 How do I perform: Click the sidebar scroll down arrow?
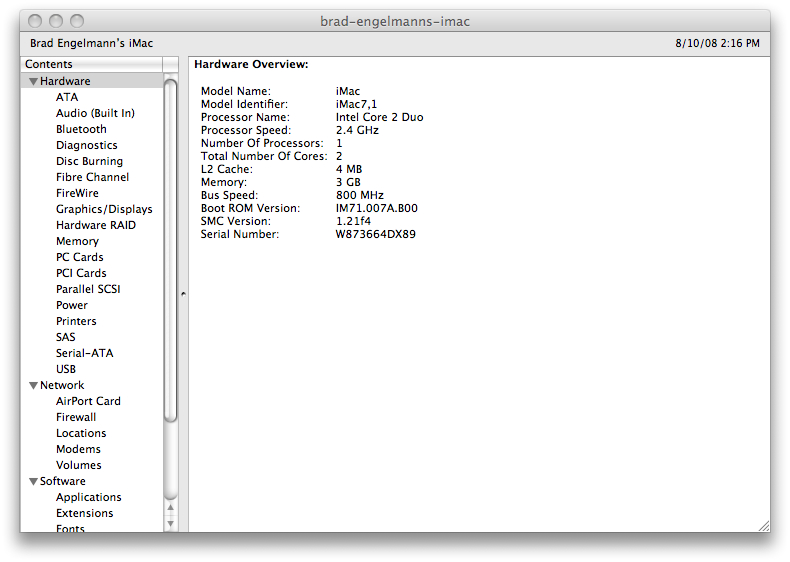(171, 524)
